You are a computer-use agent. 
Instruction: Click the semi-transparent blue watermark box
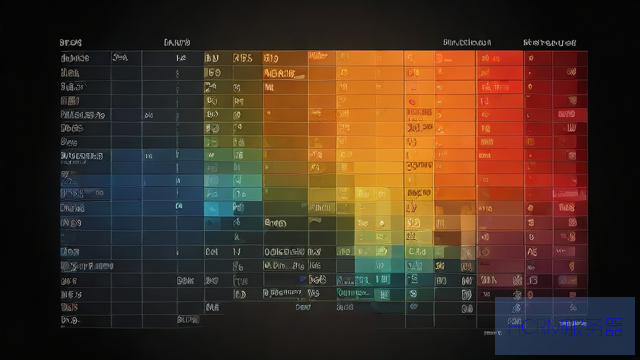pos(565,326)
